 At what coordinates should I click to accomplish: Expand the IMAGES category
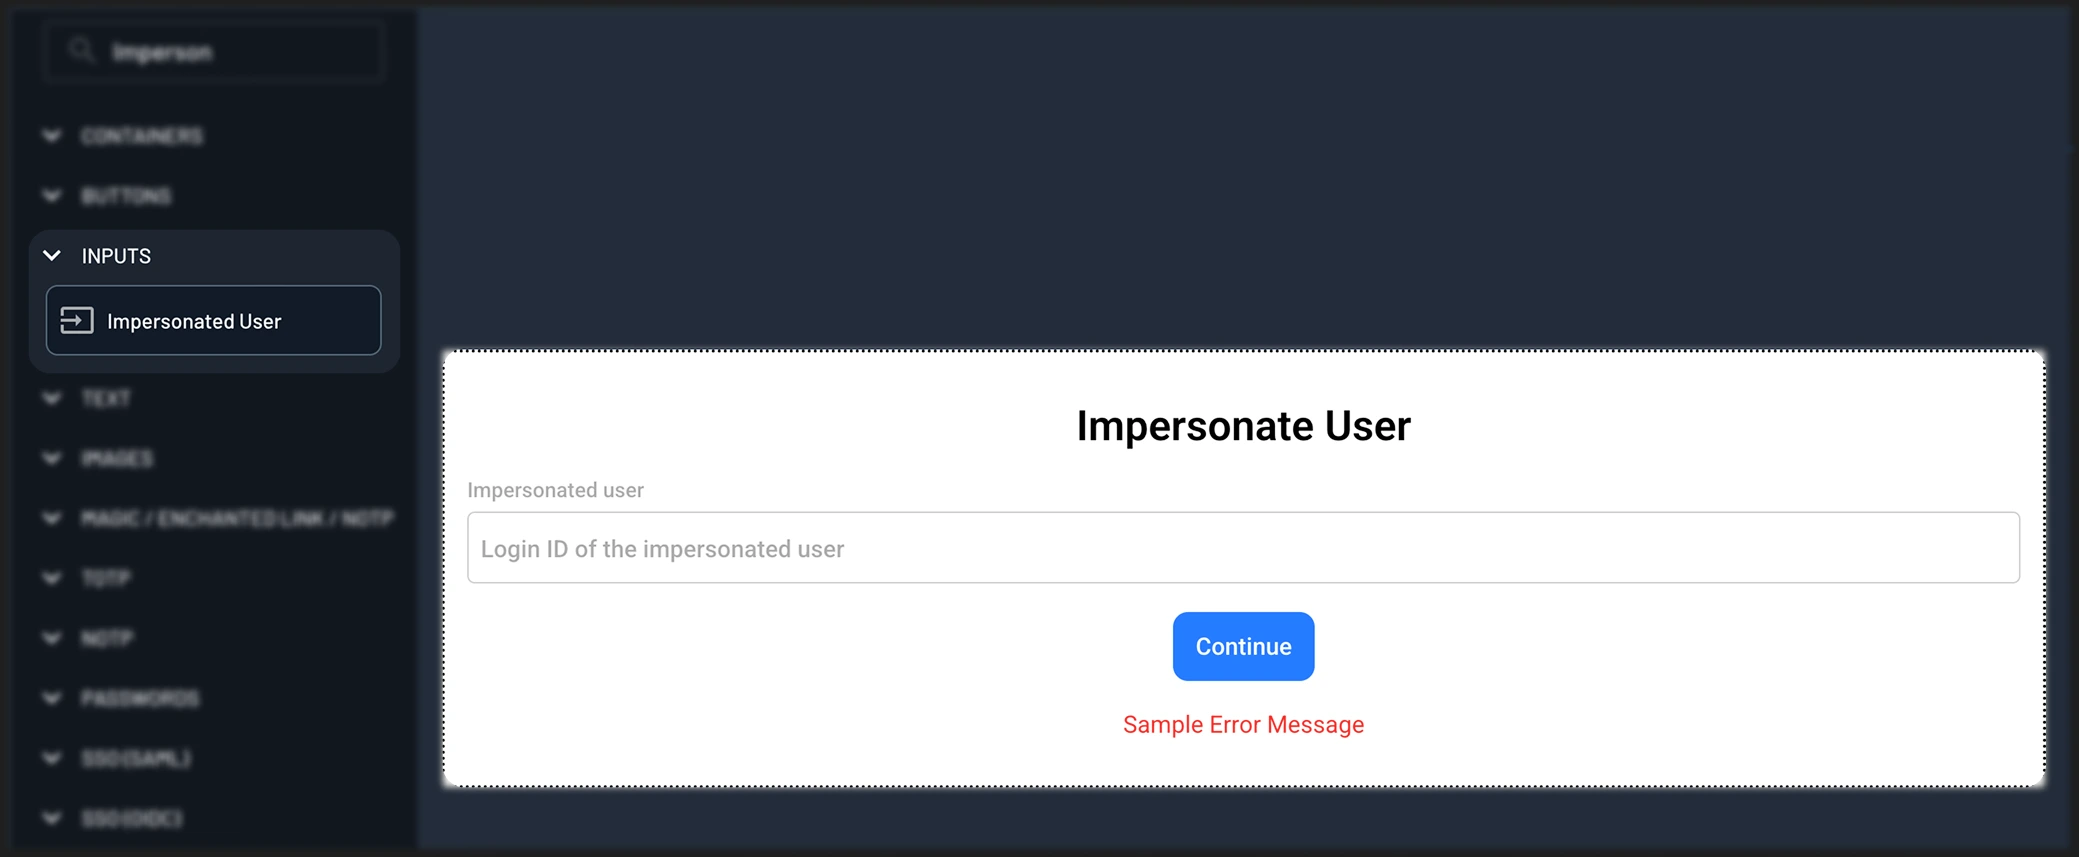click(x=52, y=458)
